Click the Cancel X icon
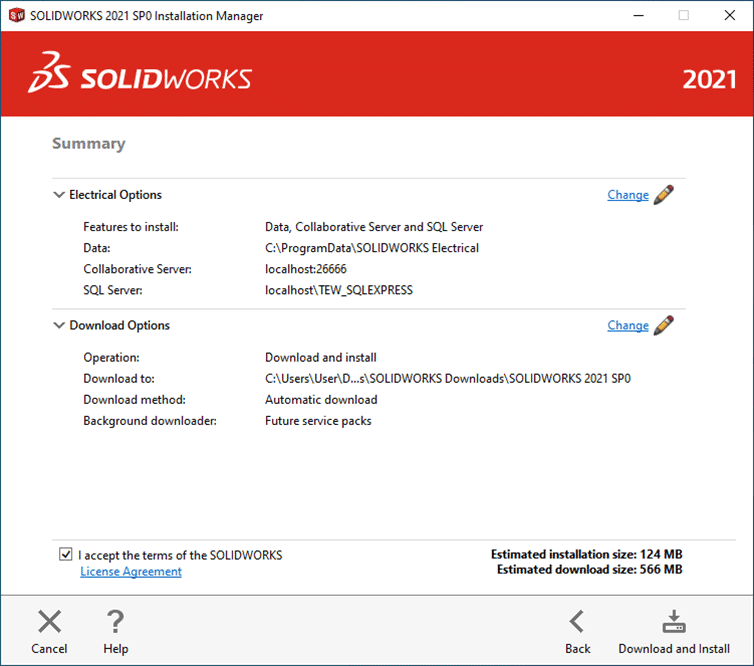754x666 pixels. (x=50, y=621)
